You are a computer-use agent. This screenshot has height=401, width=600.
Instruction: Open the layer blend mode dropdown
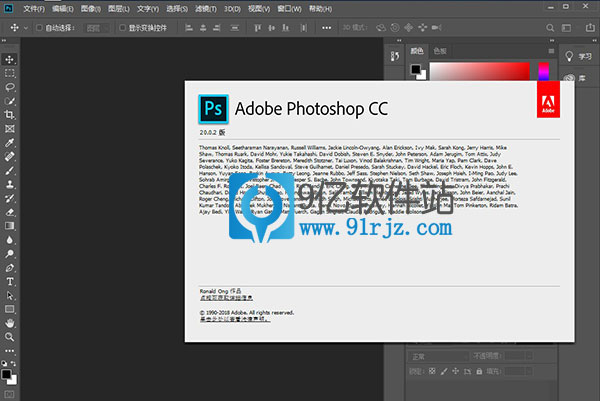[438, 356]
